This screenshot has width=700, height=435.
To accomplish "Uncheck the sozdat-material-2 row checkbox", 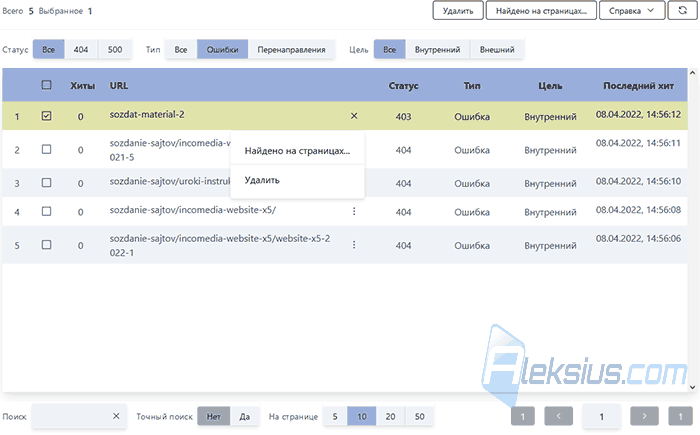I will pos(46,116).
